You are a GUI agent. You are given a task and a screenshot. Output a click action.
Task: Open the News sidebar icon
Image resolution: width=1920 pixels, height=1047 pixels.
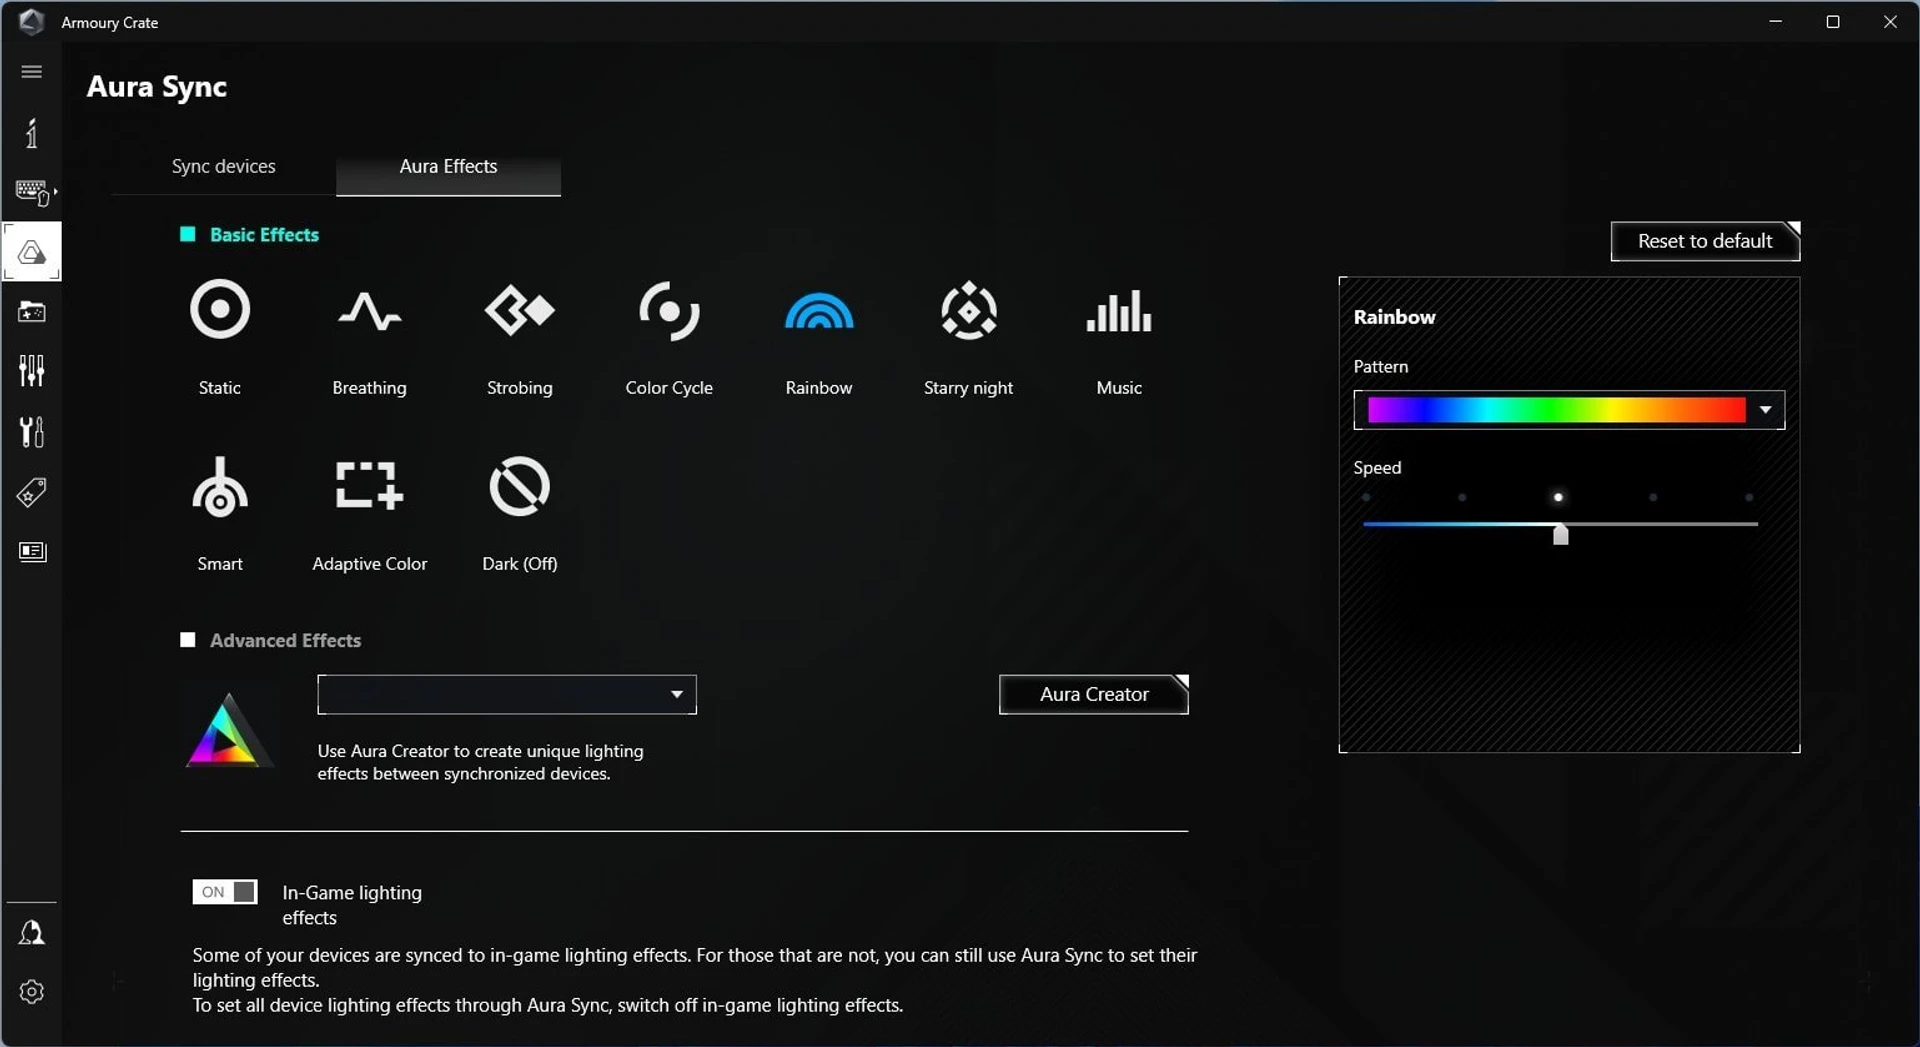click(32, 552)
